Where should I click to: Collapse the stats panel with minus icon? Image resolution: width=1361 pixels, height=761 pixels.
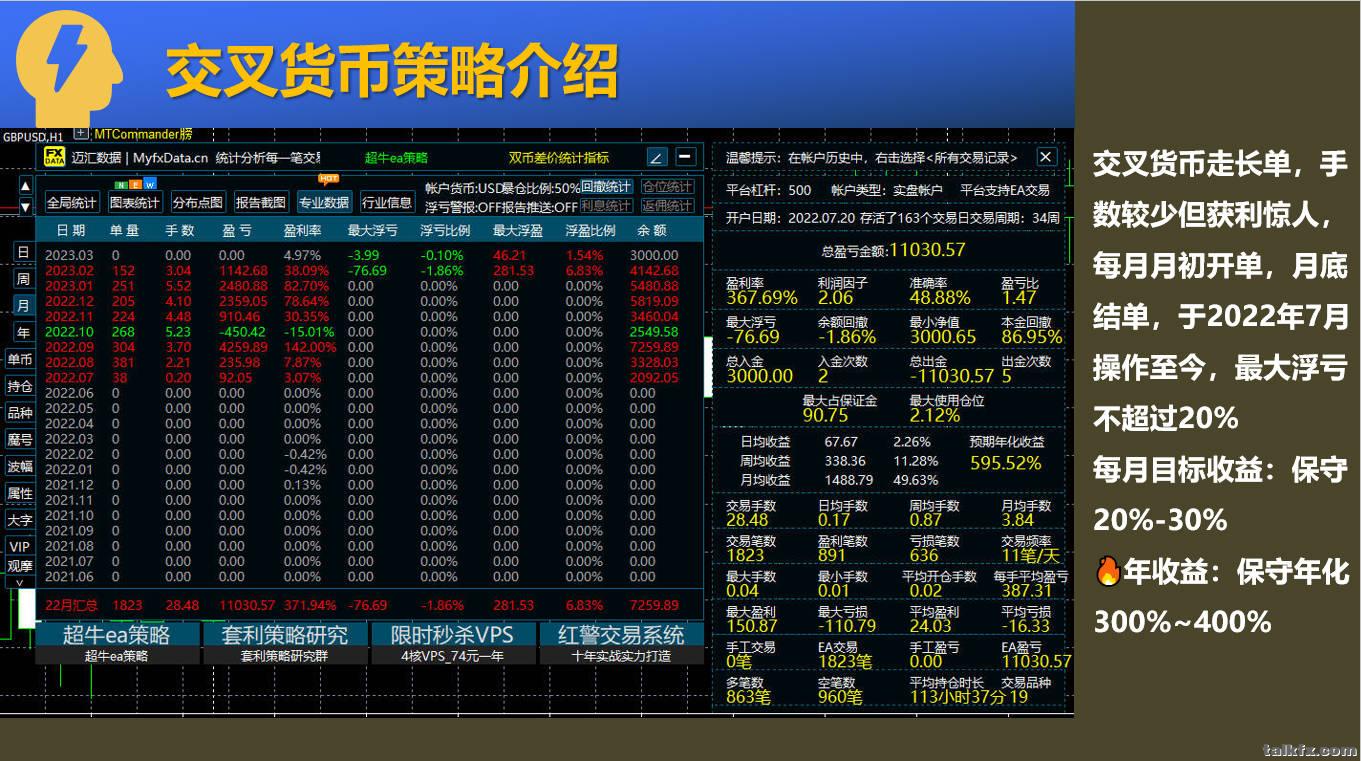(x=686, y=157)
